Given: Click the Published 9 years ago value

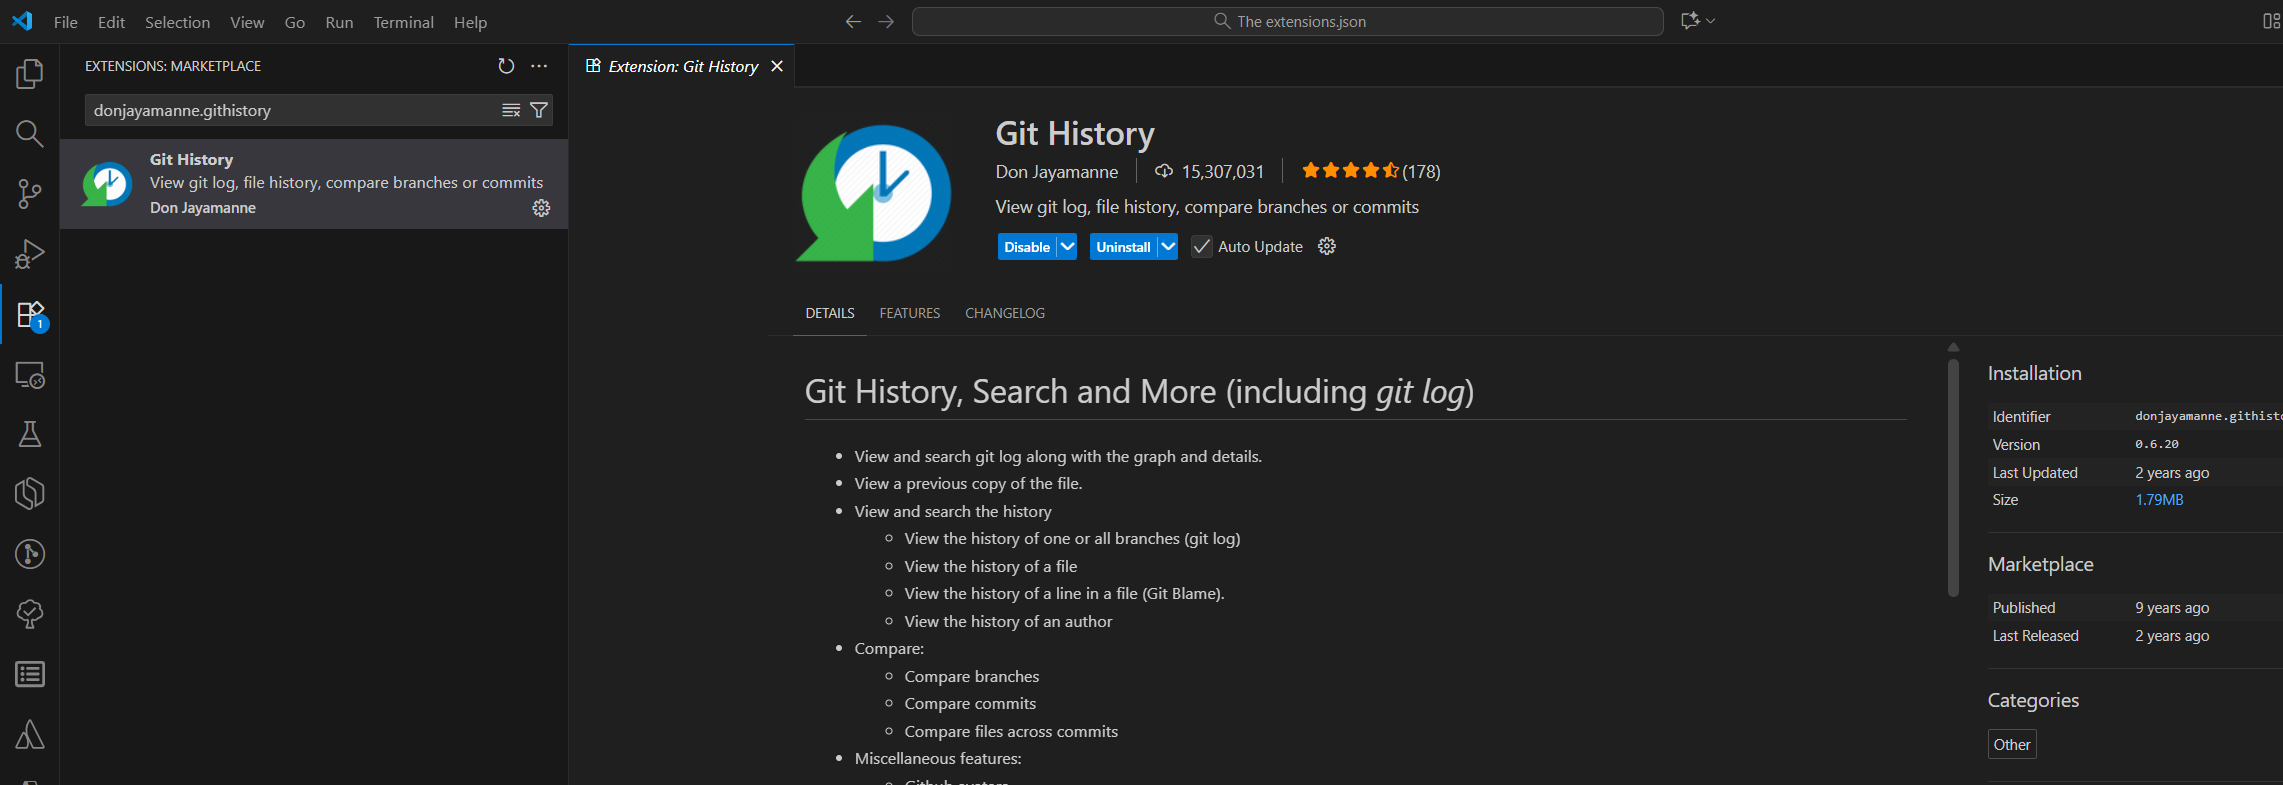Looking at the screenshot, I should 2172,608.
